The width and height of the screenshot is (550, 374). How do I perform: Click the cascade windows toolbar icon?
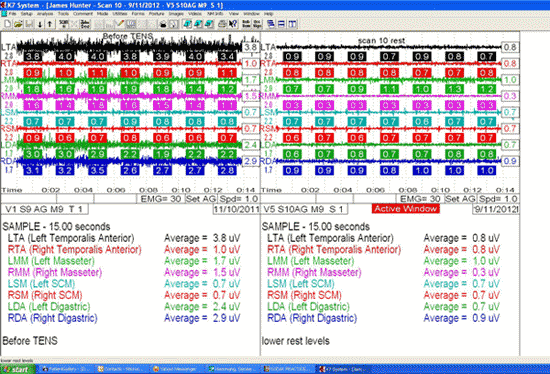pos(270,24)
